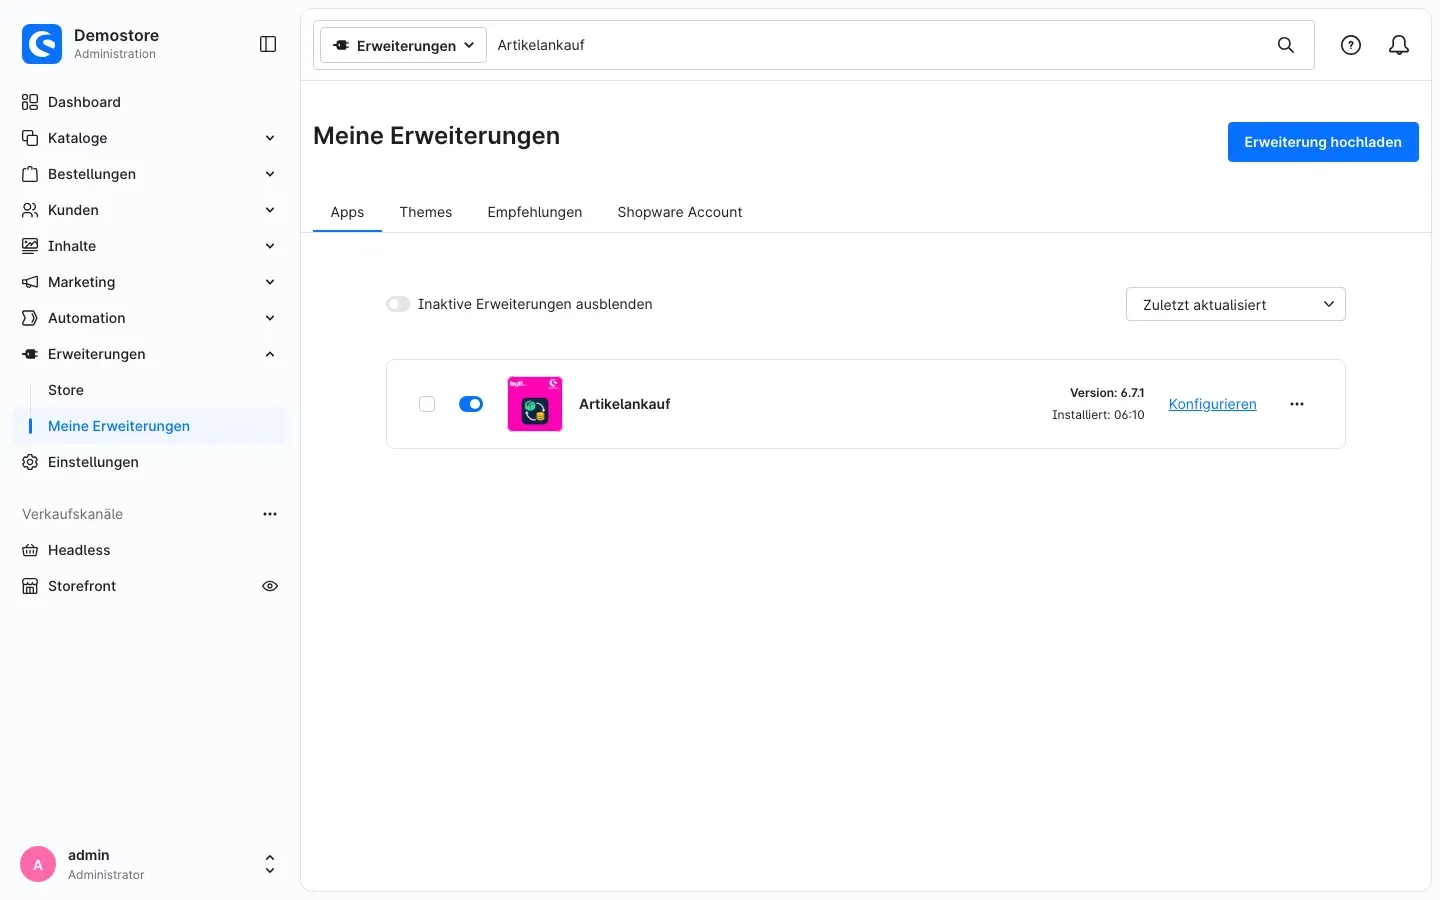This screenshot has width=1440, height=900.
Task: Open the Erweiterungen search scope dropdown
Action: (404, 45)
